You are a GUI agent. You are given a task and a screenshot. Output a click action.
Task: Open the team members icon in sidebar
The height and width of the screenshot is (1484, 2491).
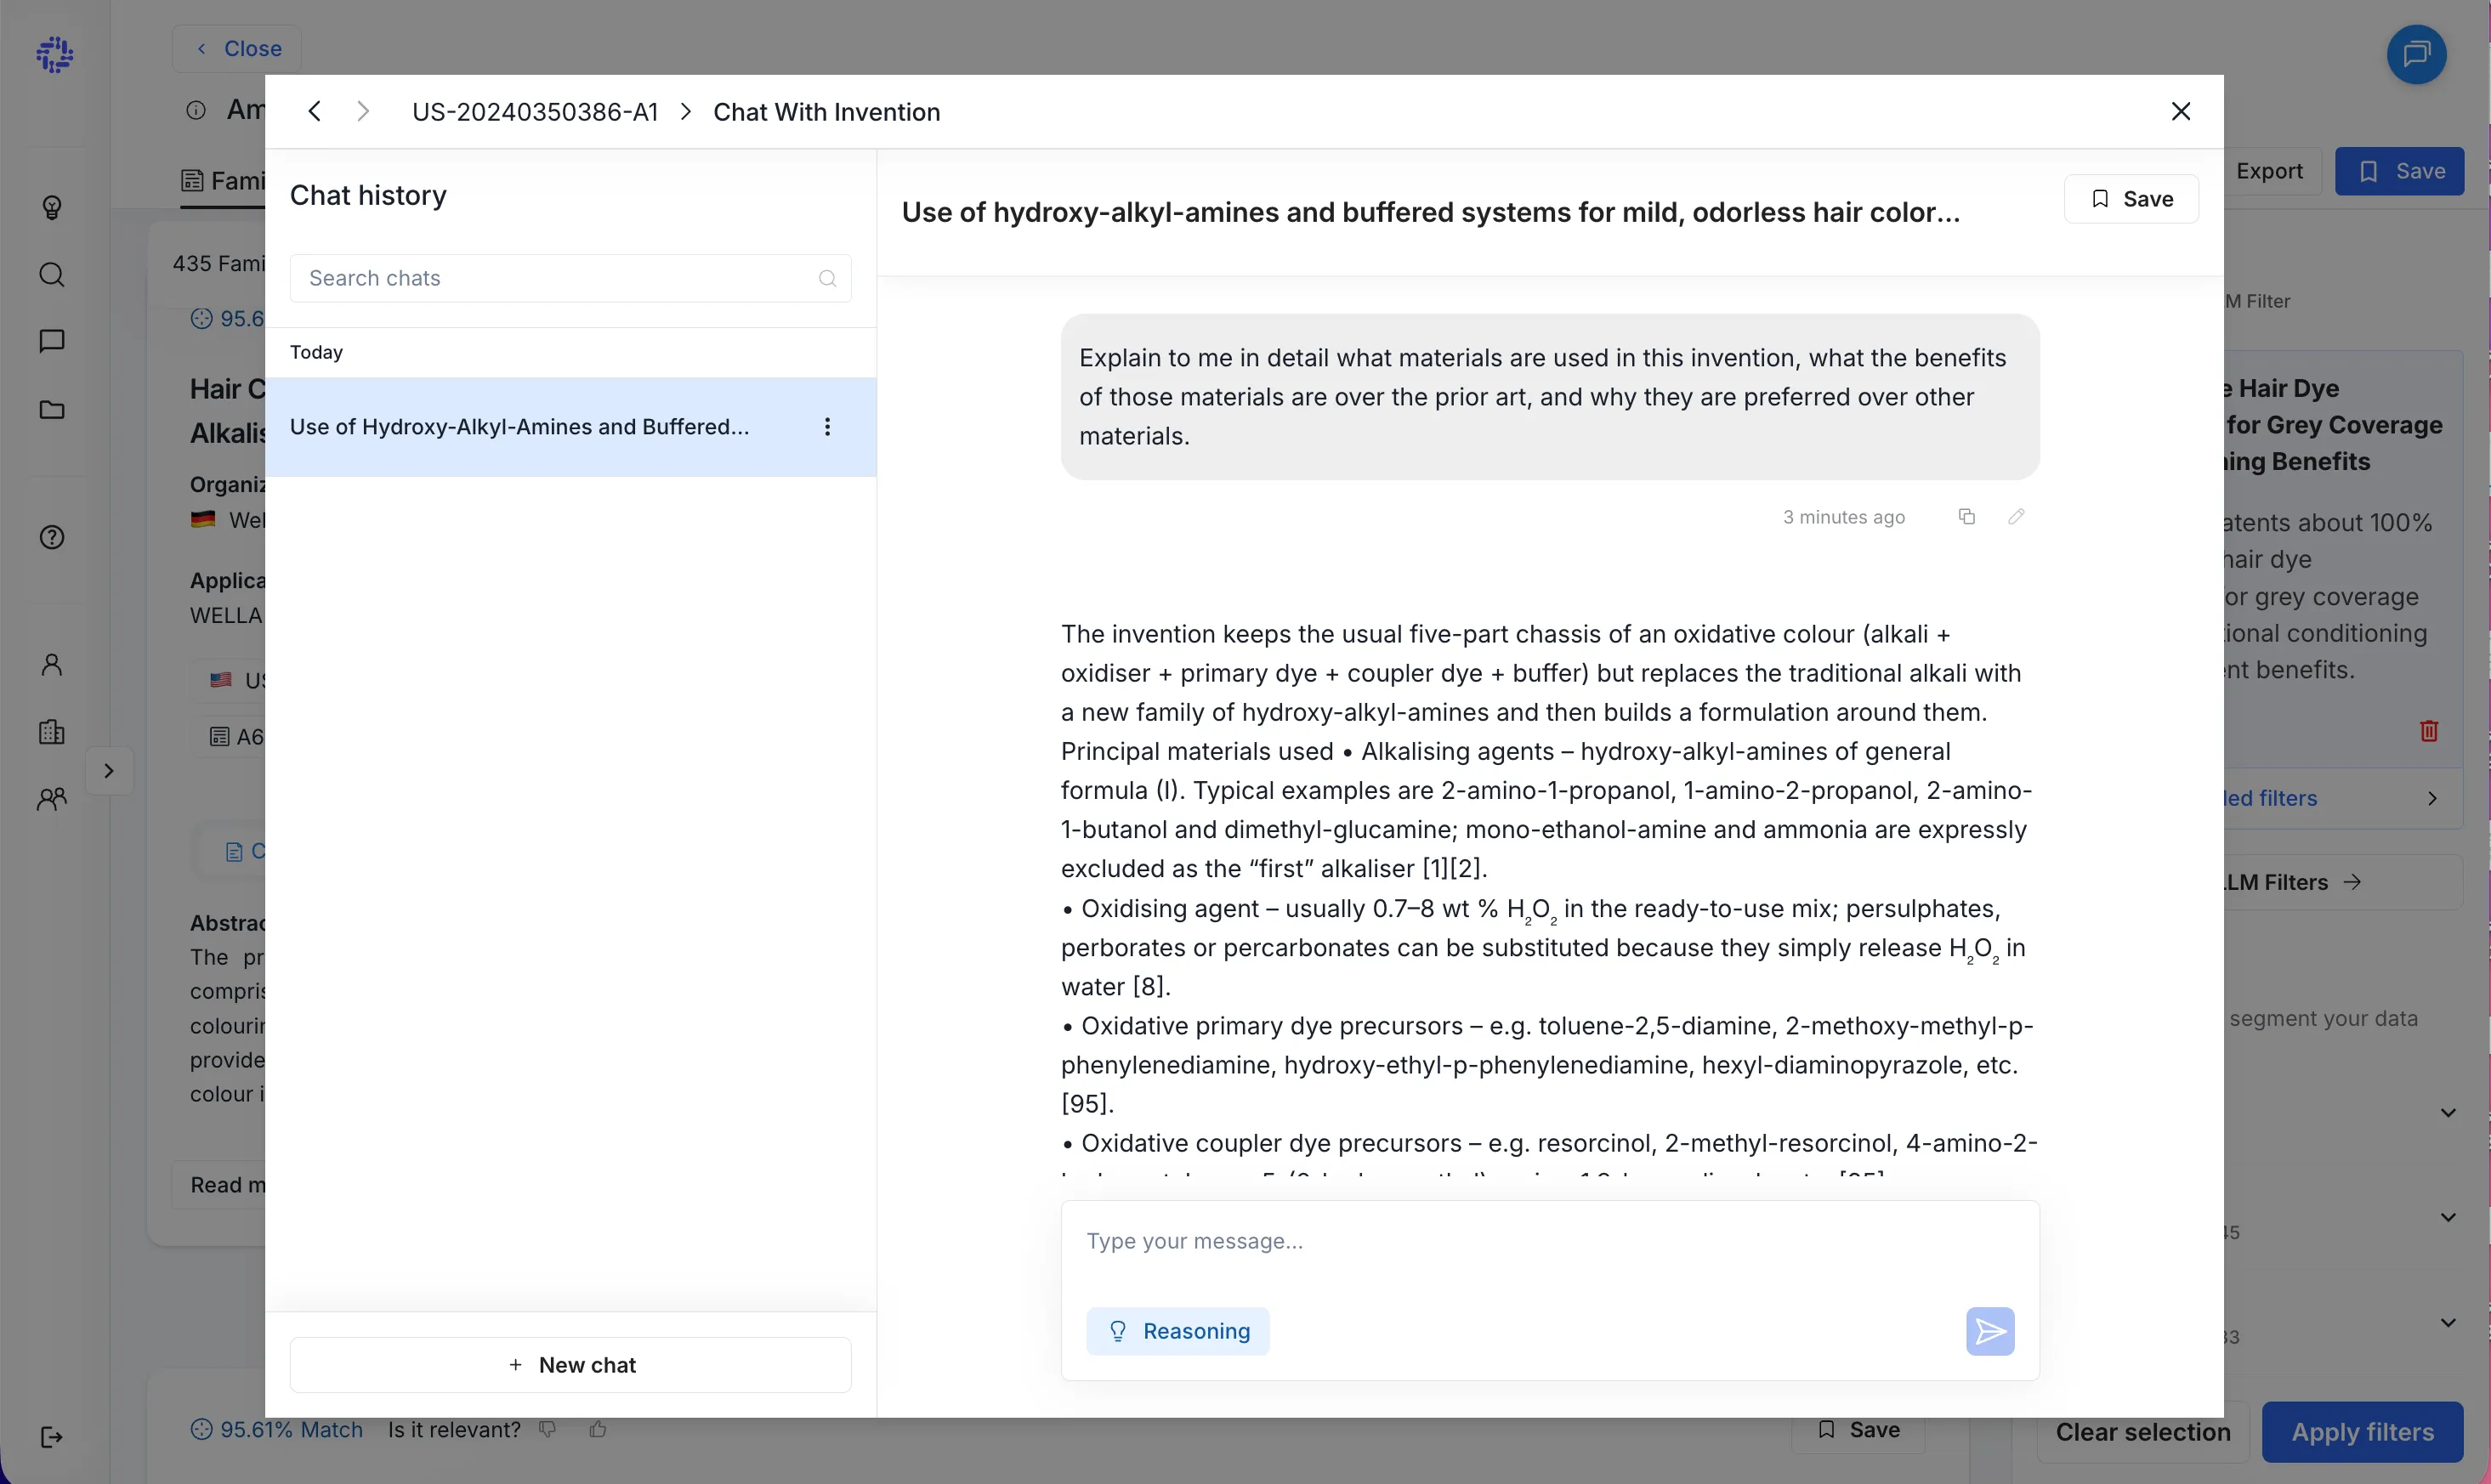[52, 798]
